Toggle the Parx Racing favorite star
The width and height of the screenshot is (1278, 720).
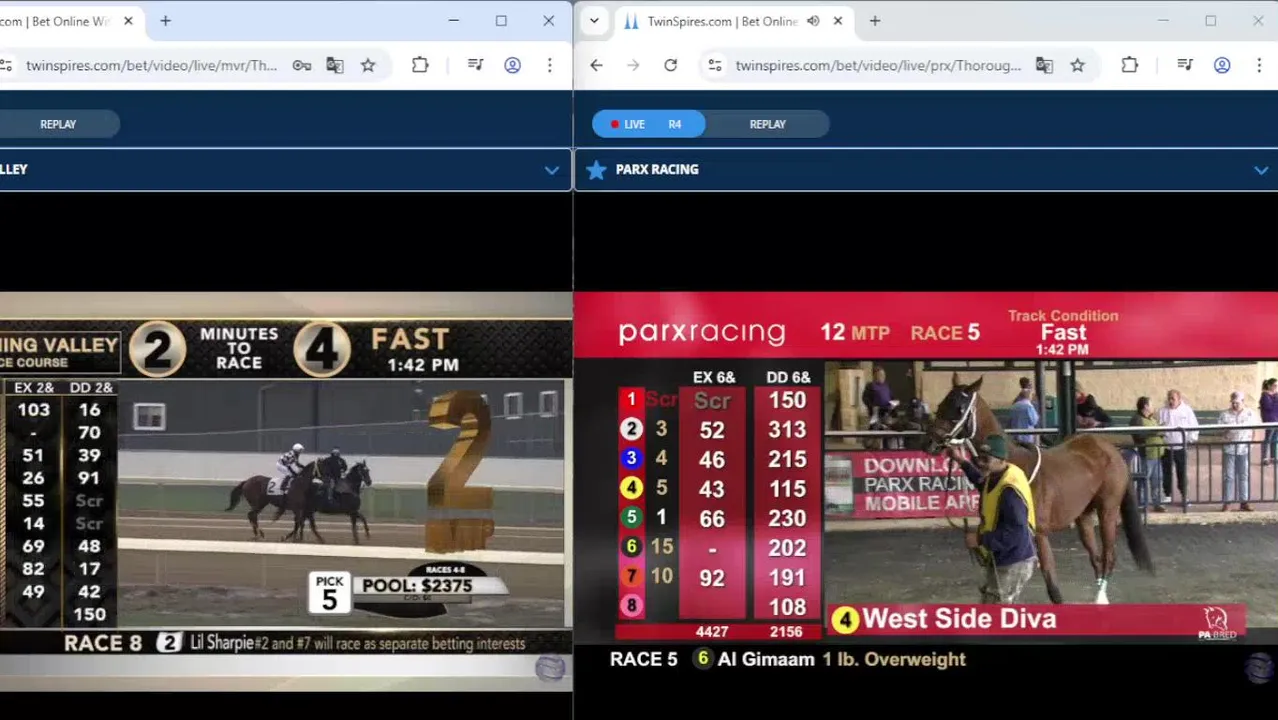596,170
